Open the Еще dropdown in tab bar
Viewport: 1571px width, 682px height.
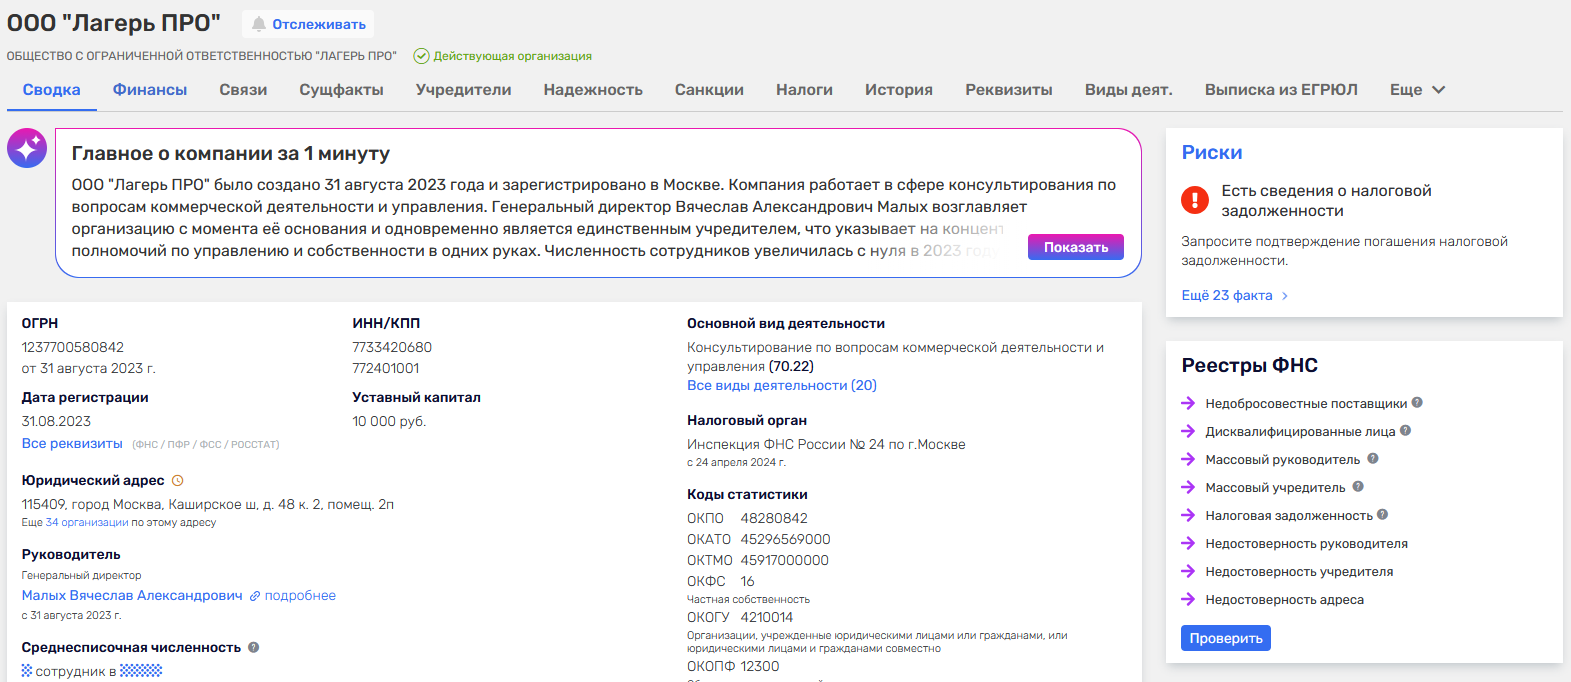pos(1417,90)
